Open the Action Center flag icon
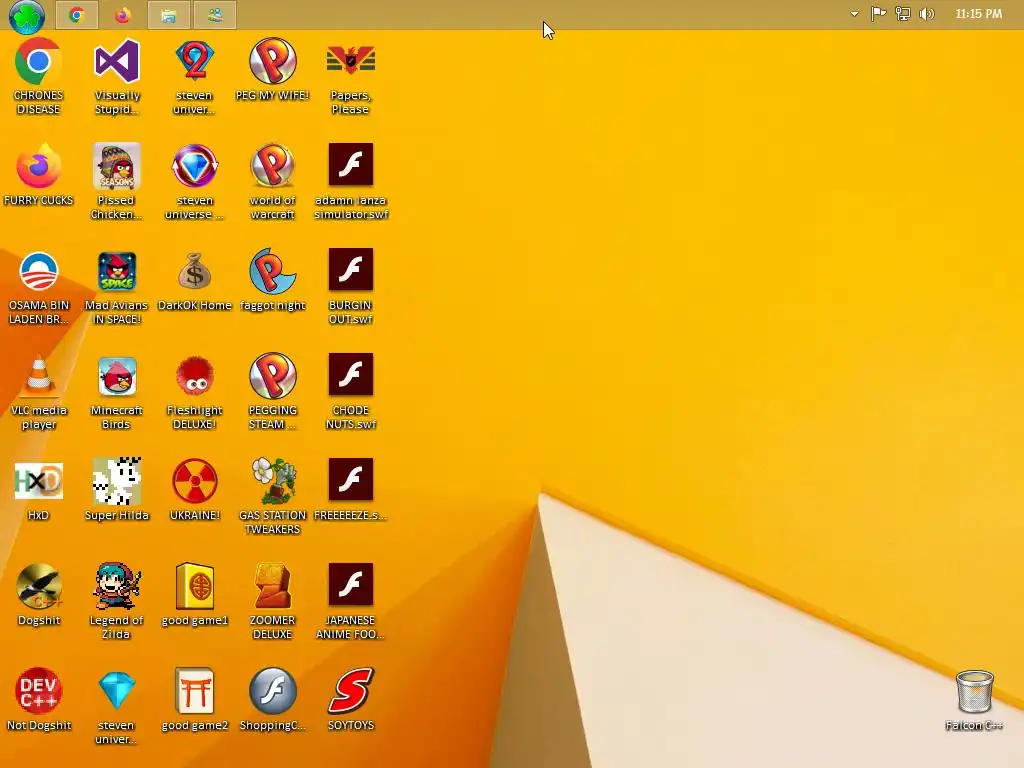Screen dimensions: 1024x768 (878, 14)
